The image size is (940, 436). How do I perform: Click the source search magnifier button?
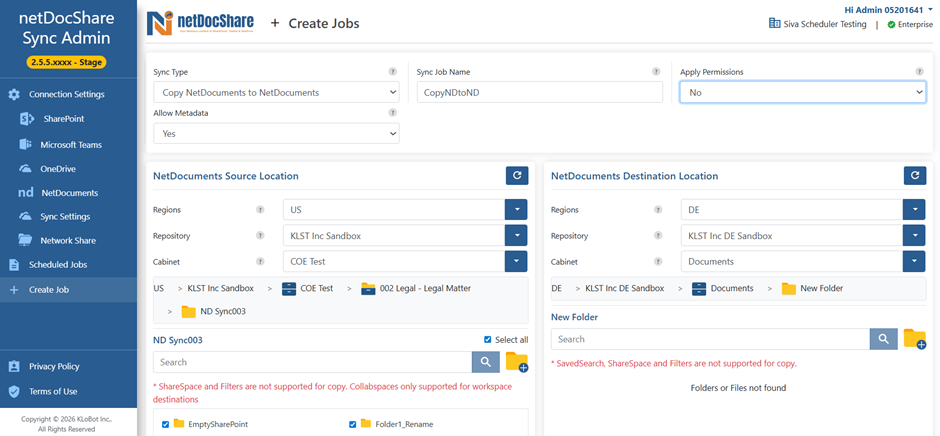486,362
